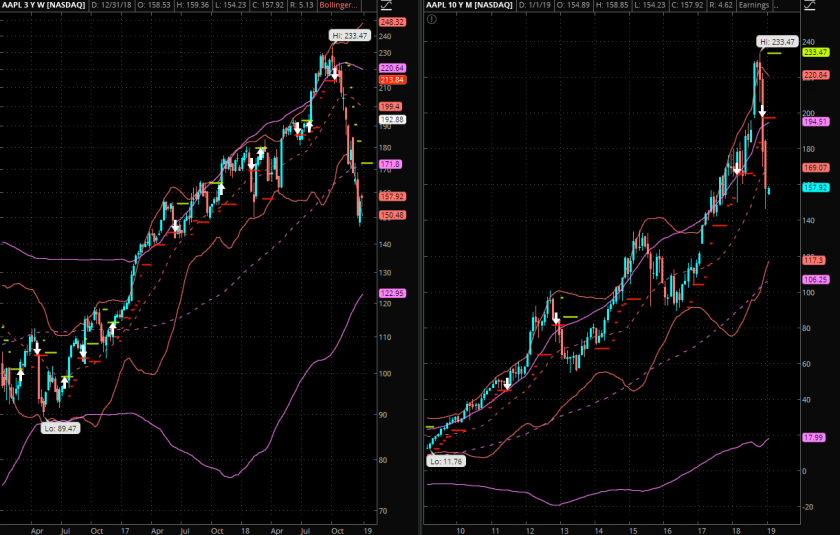
Task: Click the red 248.32 price label on the weekly axis
Action: [391, 22]
